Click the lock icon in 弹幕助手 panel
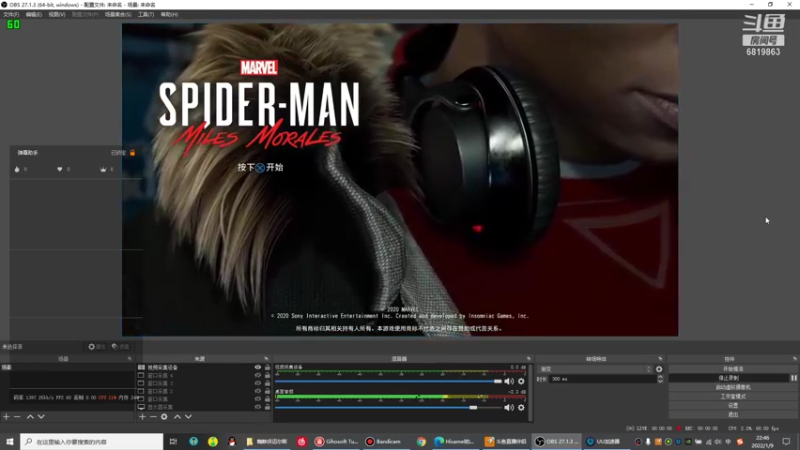This screenshot has height=450, width=800. (133, 153)
